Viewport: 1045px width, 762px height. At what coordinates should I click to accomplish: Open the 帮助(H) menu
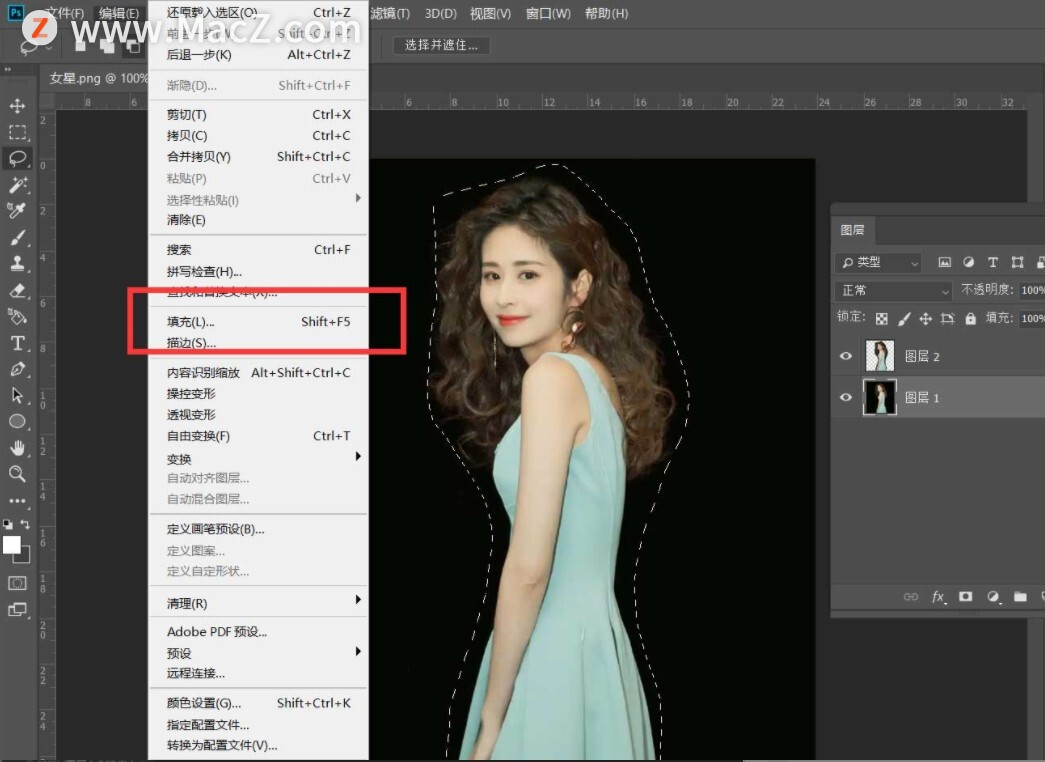pos(606,13)
